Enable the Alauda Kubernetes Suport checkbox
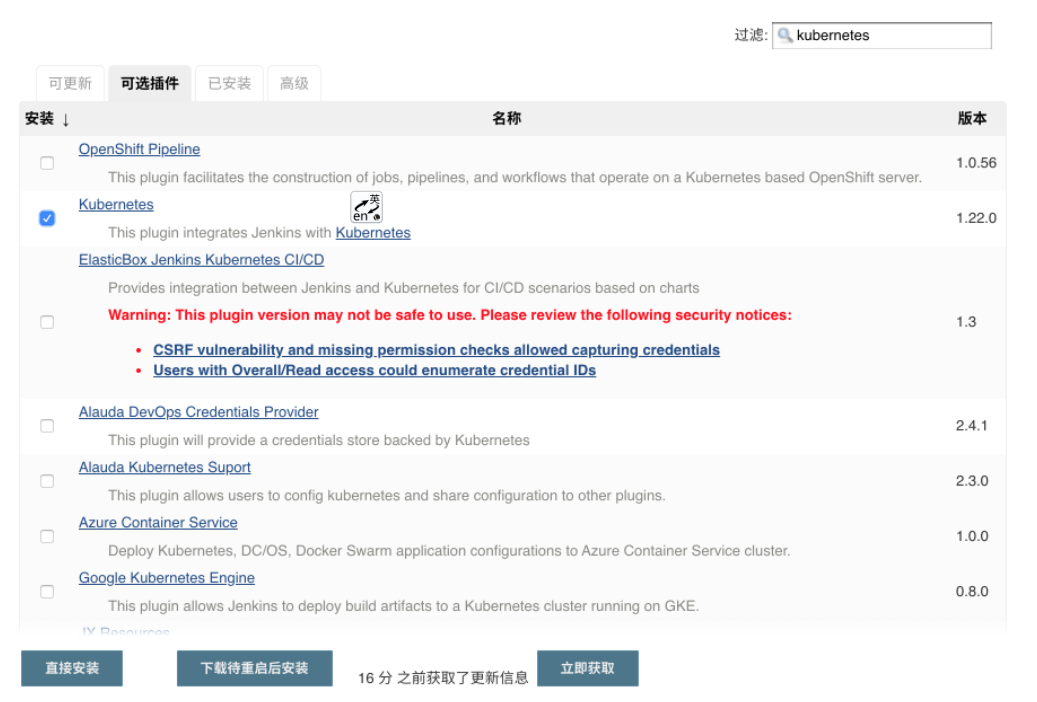The height and width of the screenshot is (702, 1037). [x=47, y=480]
